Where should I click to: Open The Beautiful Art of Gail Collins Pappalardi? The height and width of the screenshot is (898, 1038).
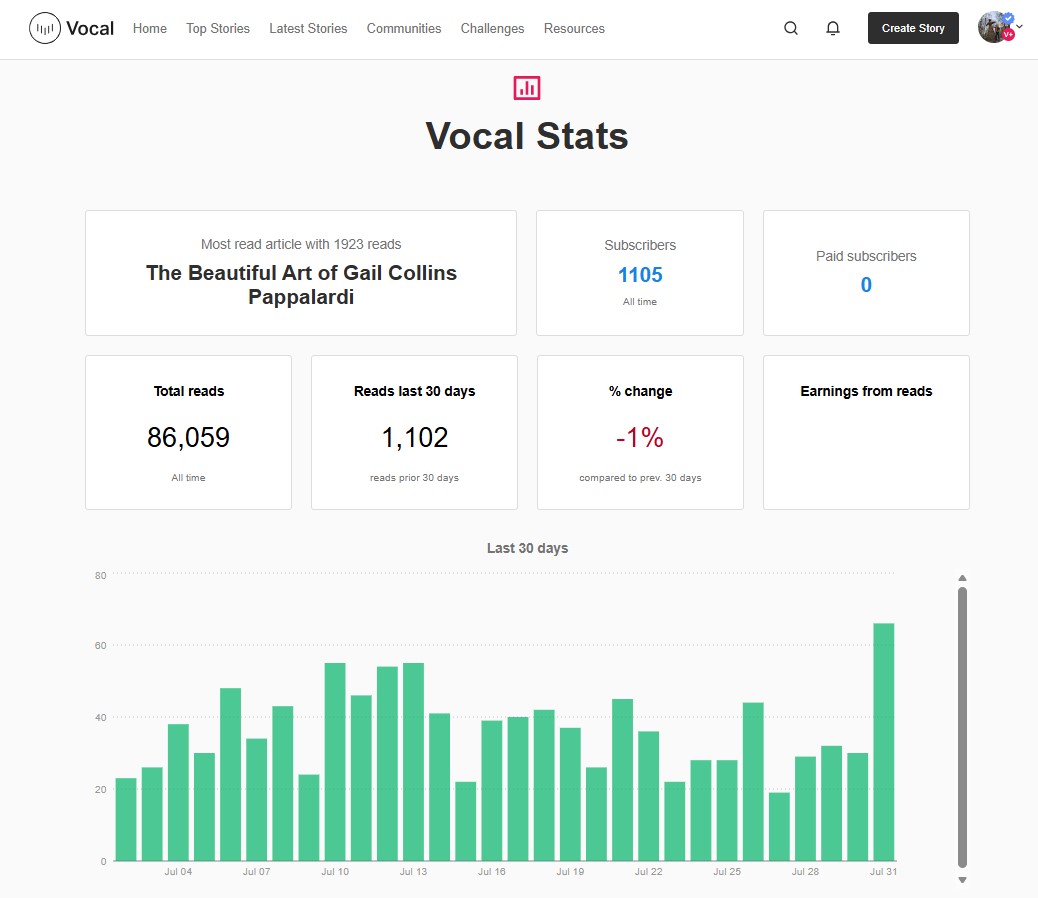click(301, 285)
